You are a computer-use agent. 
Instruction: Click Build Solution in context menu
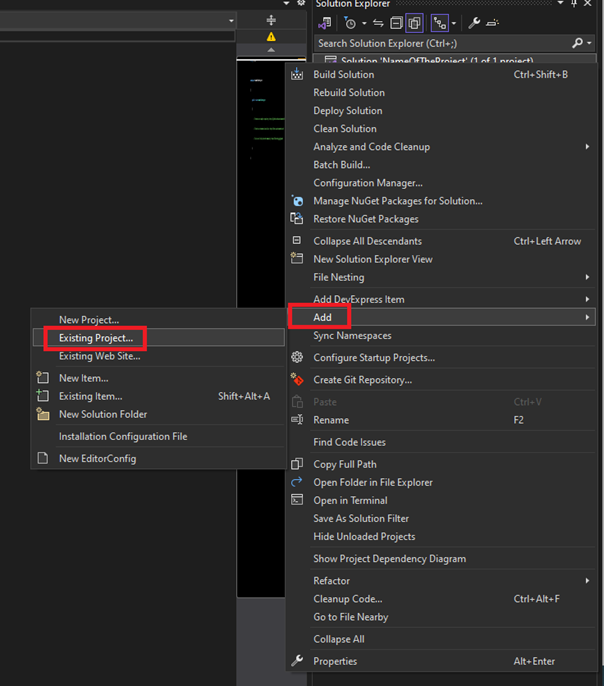pos(343,75)
